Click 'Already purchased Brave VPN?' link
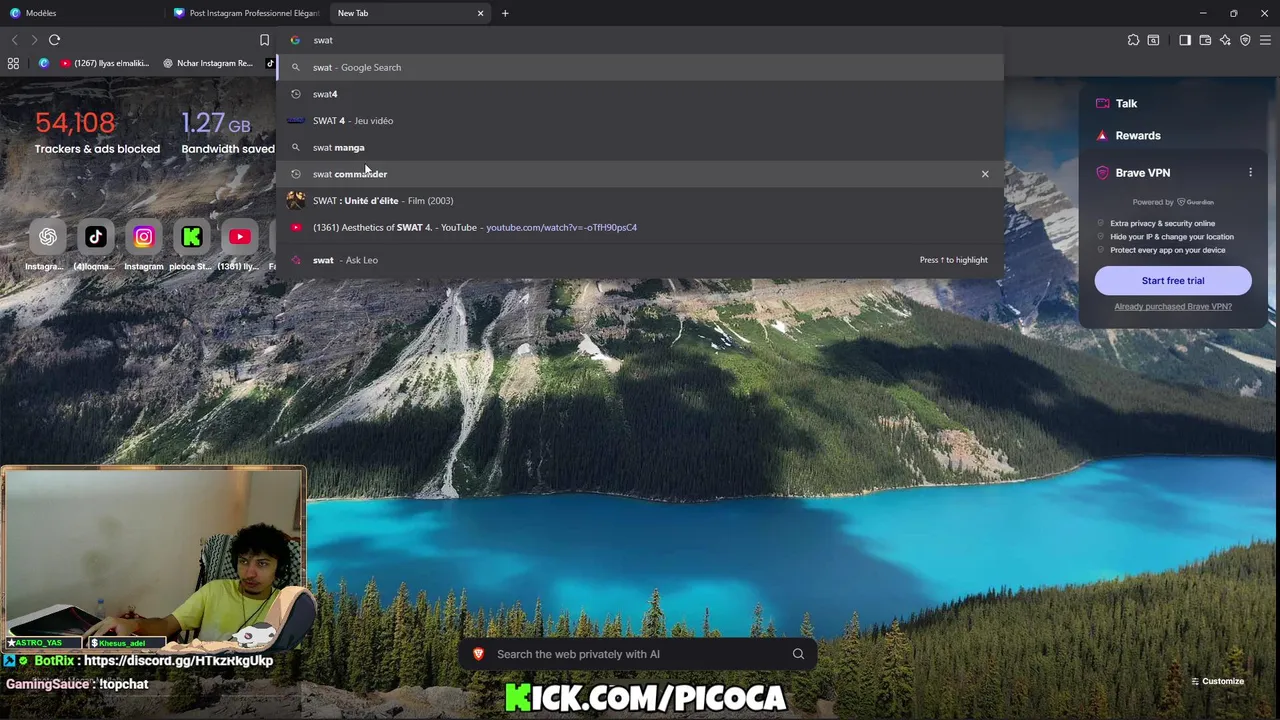 coord(1173,306)
